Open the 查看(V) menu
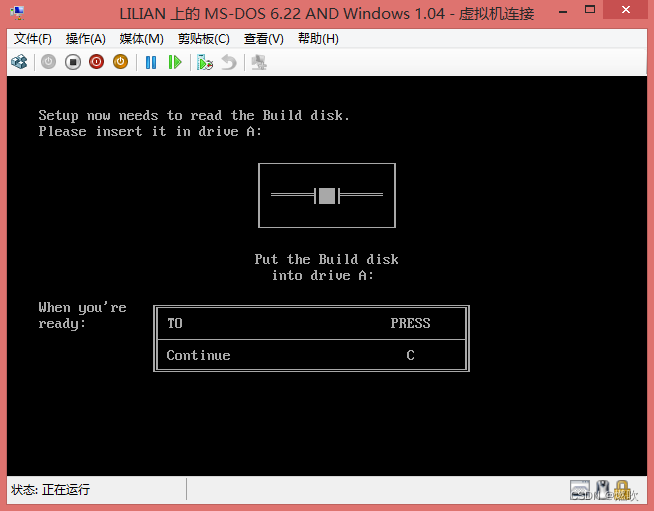Viewport: 654px width, 511px height. point(264,39)
